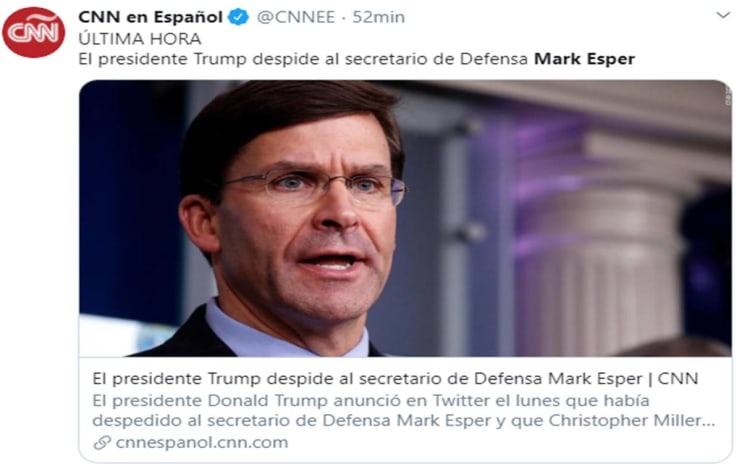Open the tweet via 52min timestamp
The height and width of the screenshot is (474, 750).
(378, 17)
